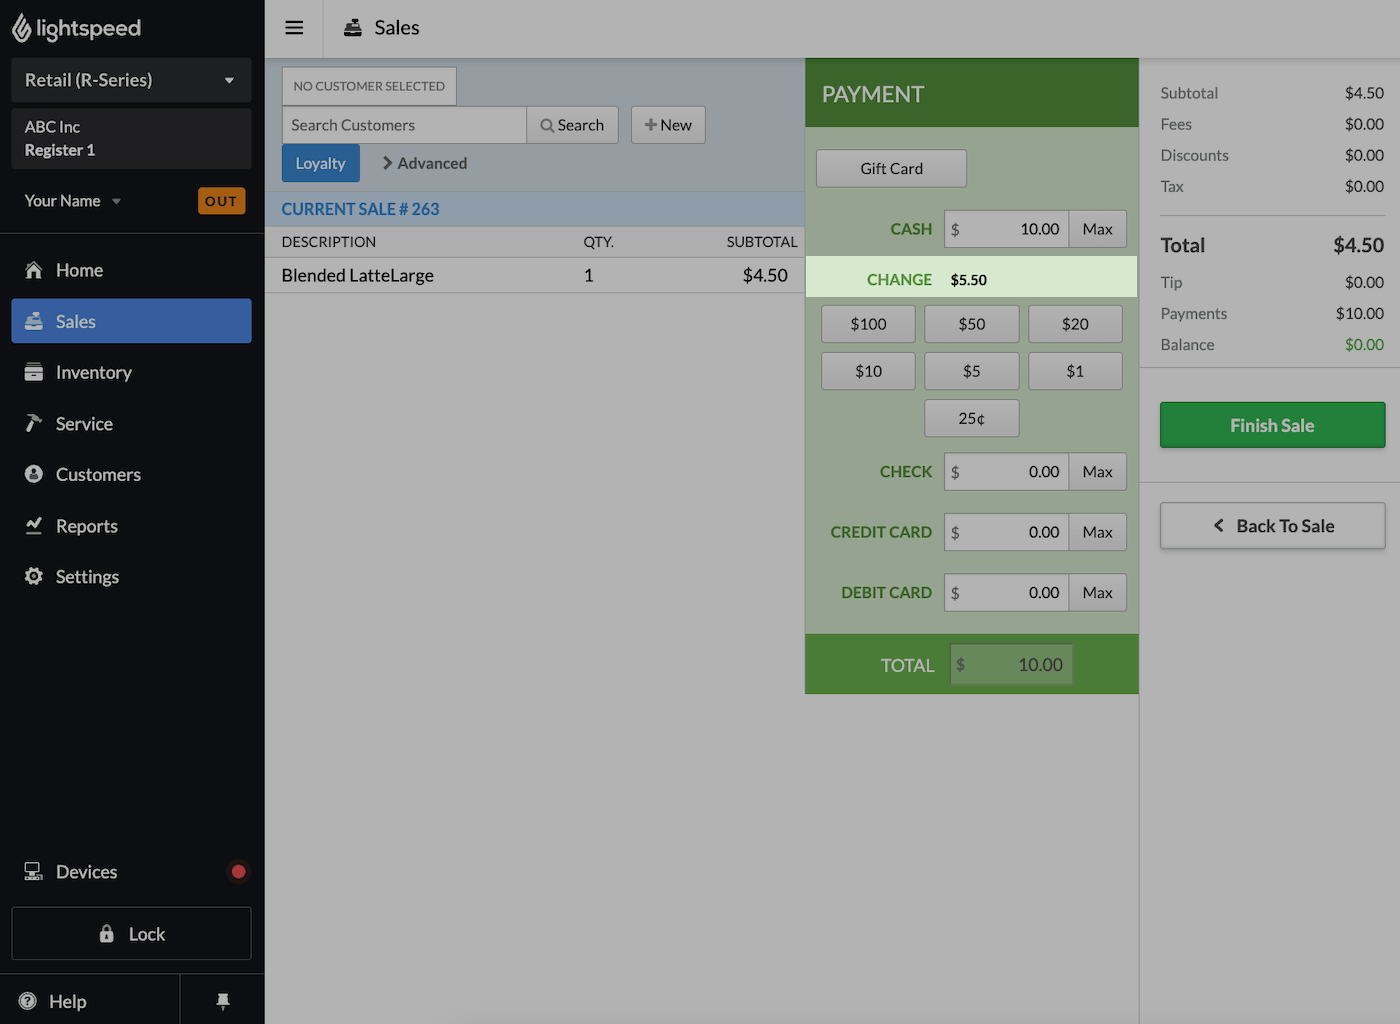
Task: Toggle the OUT clock status badge
Action: pyautogui.click(x=221, y=201)
